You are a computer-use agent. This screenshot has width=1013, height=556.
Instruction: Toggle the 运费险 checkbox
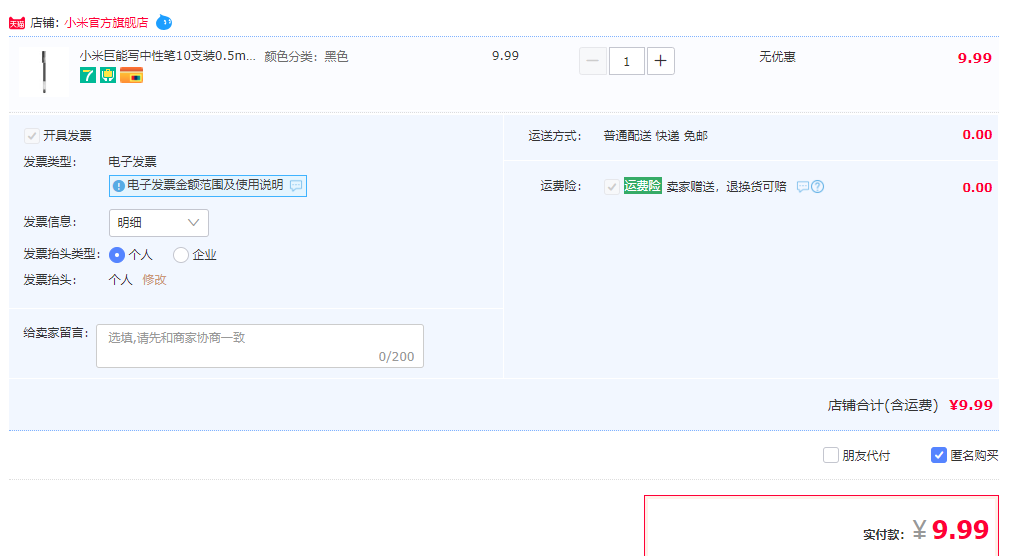point(611,187)
